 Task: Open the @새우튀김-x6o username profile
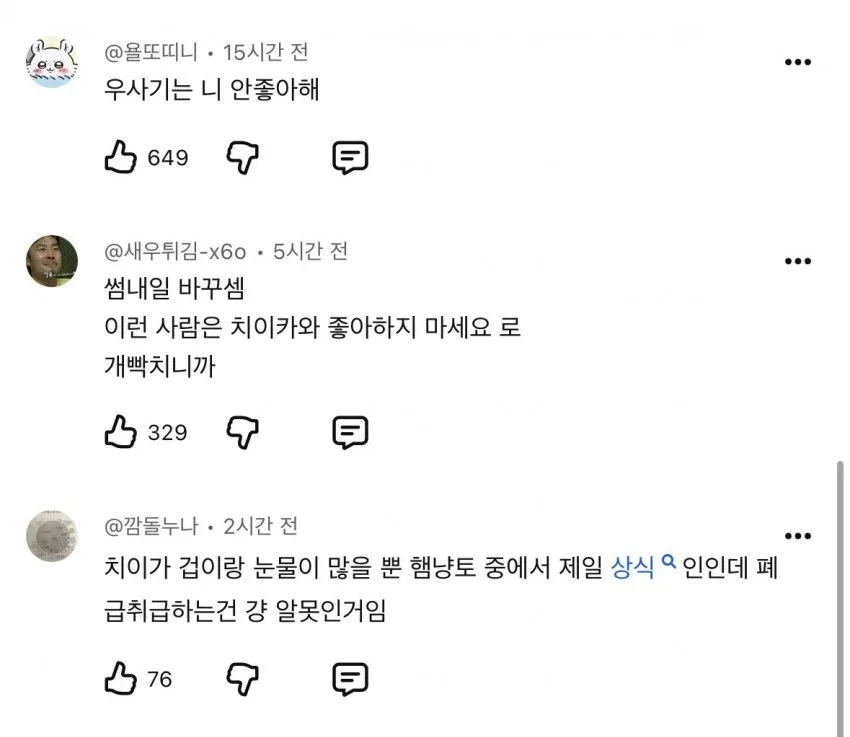click(175, 251)
